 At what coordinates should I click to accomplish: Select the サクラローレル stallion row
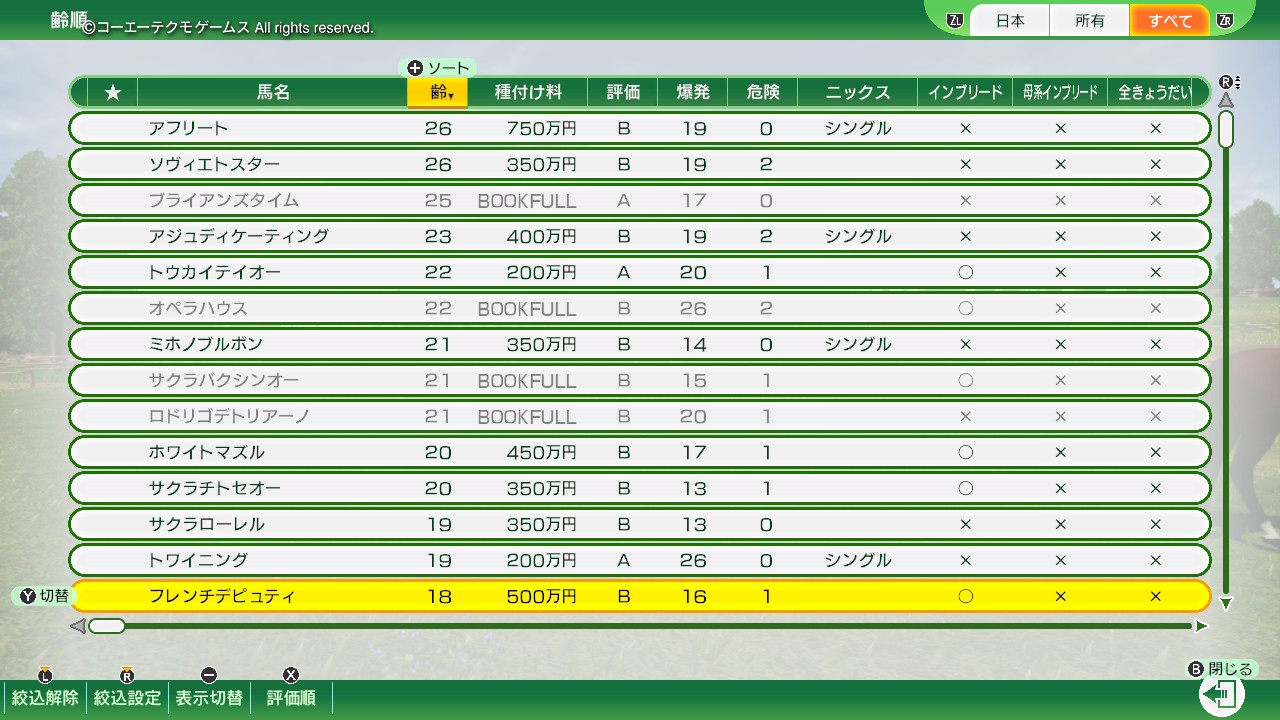640,524
